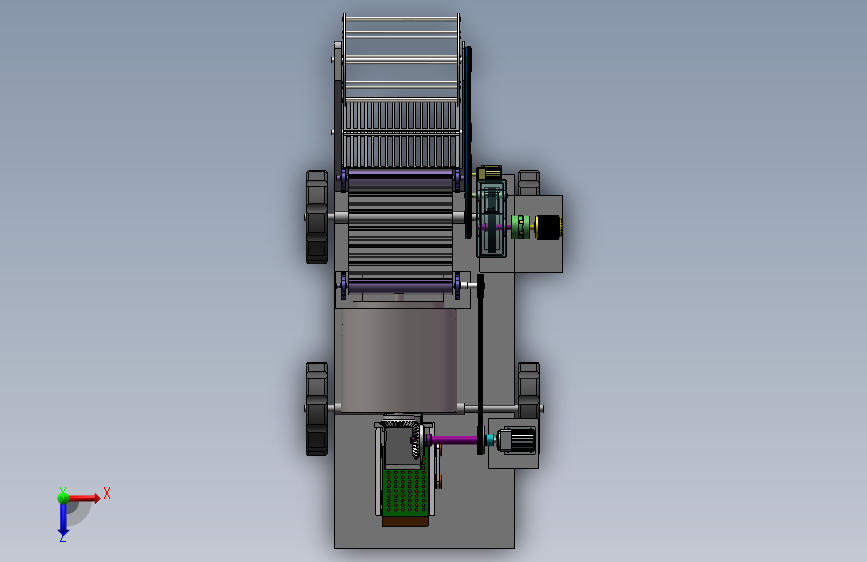867x562 pixels.
Task: Click the blue Z axis arrow of the triad
Action: point(63,520)
